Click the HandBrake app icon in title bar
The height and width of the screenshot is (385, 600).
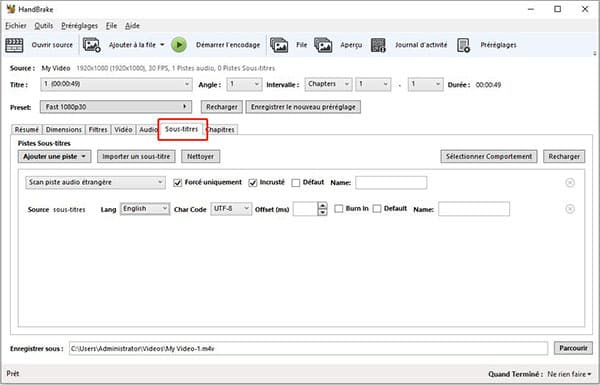[11, 9]
